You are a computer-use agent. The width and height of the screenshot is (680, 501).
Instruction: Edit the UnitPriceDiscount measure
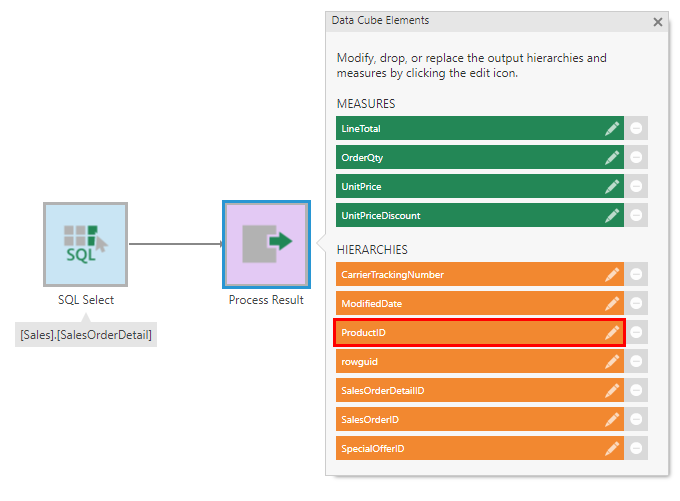(612, 216)
